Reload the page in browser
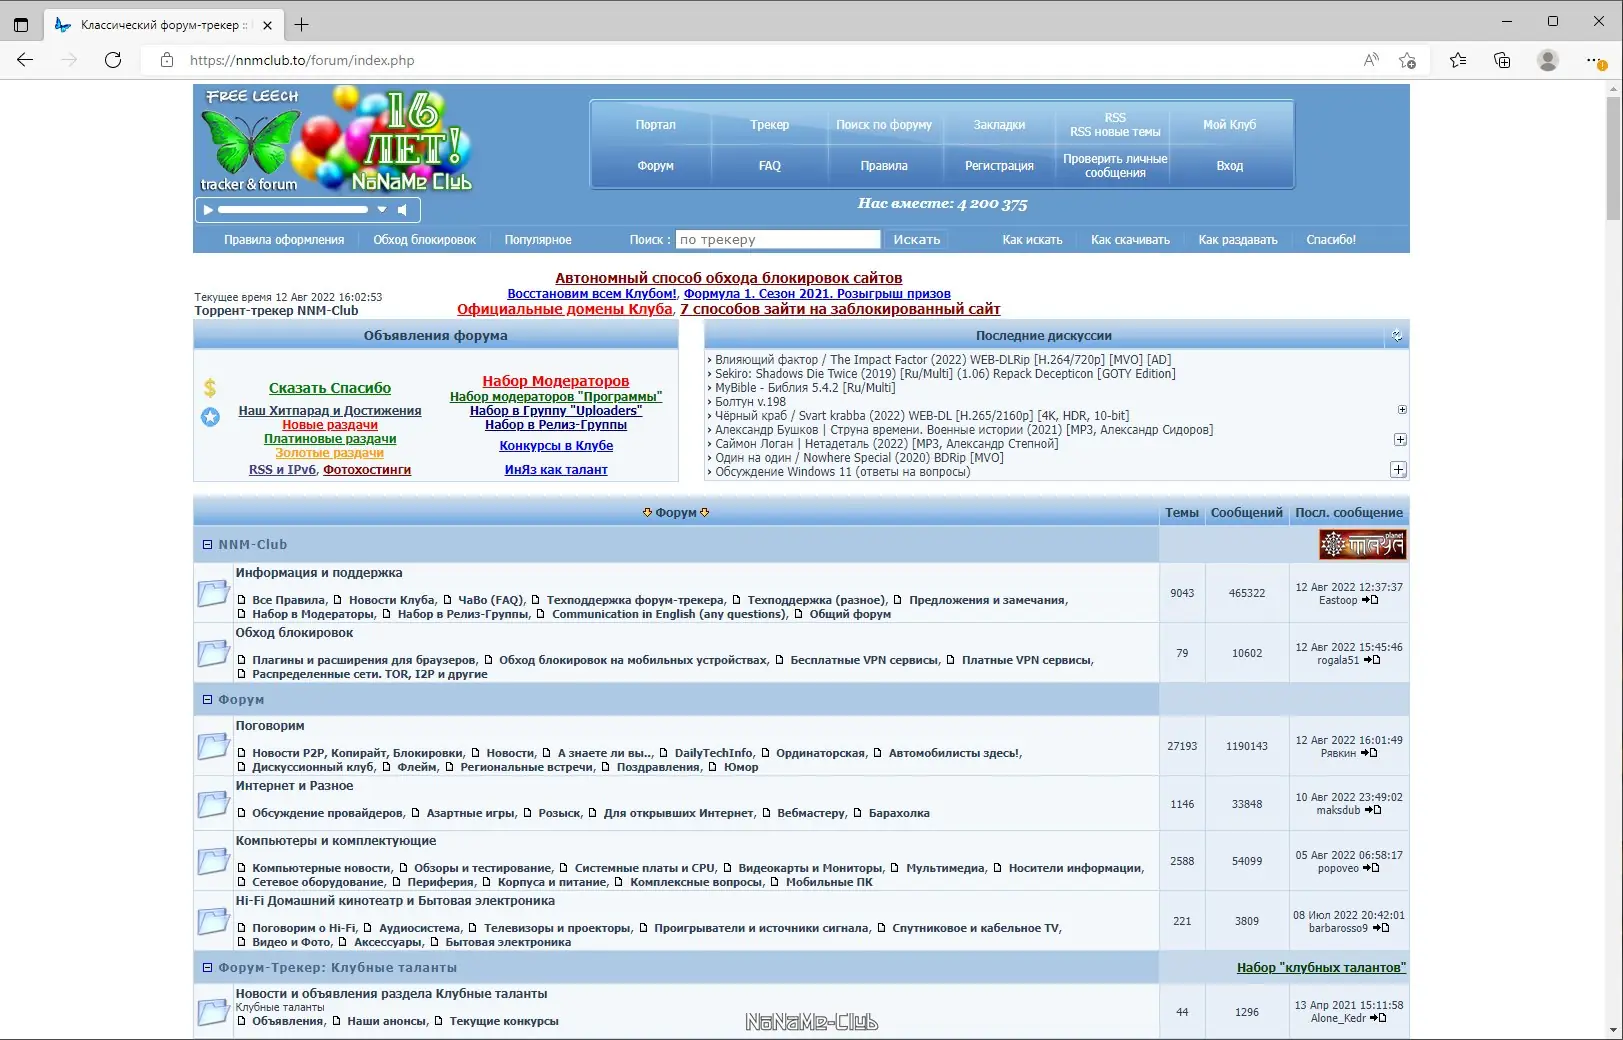1623x1040 pixels. coord(113,60)
